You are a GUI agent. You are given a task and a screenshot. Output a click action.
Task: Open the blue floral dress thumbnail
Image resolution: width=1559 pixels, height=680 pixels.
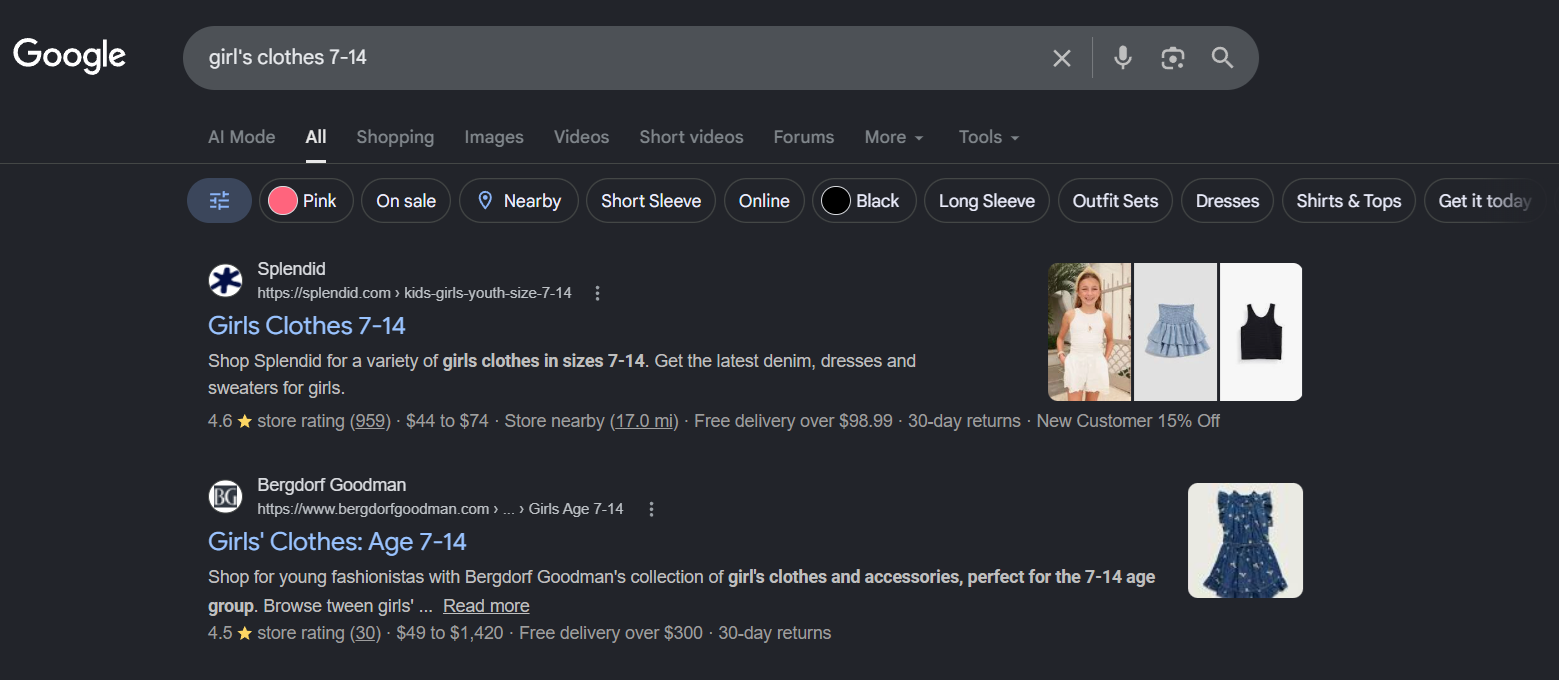click(1245, 541)
